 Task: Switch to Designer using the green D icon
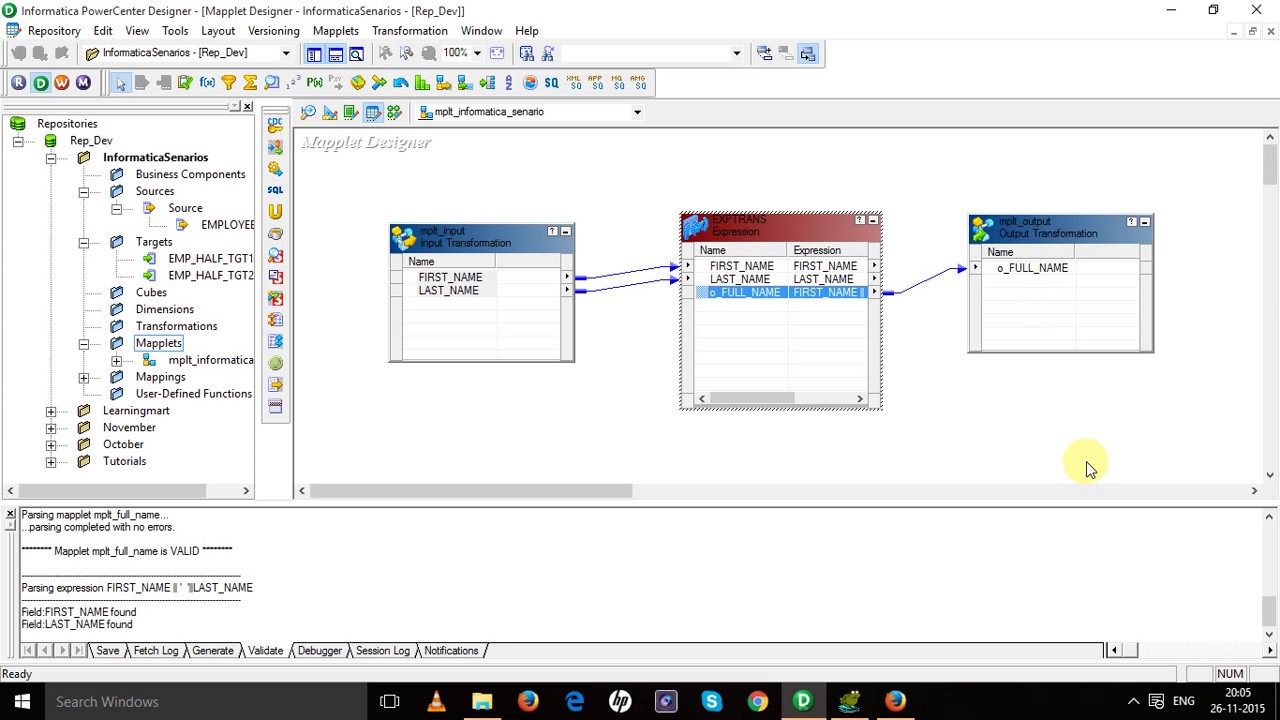click(40, 83)
